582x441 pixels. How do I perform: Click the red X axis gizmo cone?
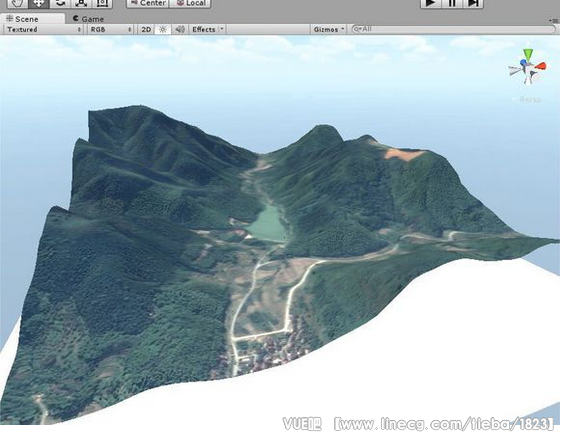pos(541,66)
